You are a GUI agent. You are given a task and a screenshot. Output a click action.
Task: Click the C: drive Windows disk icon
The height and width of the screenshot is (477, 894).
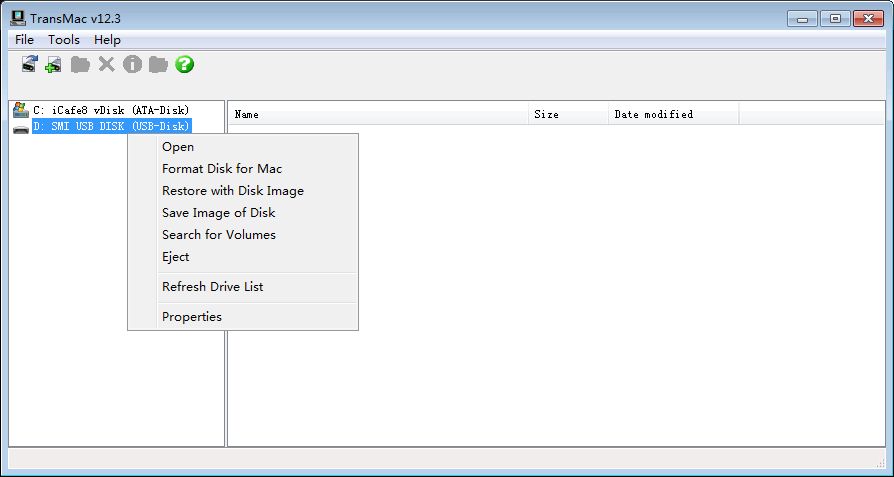(20, 110)
